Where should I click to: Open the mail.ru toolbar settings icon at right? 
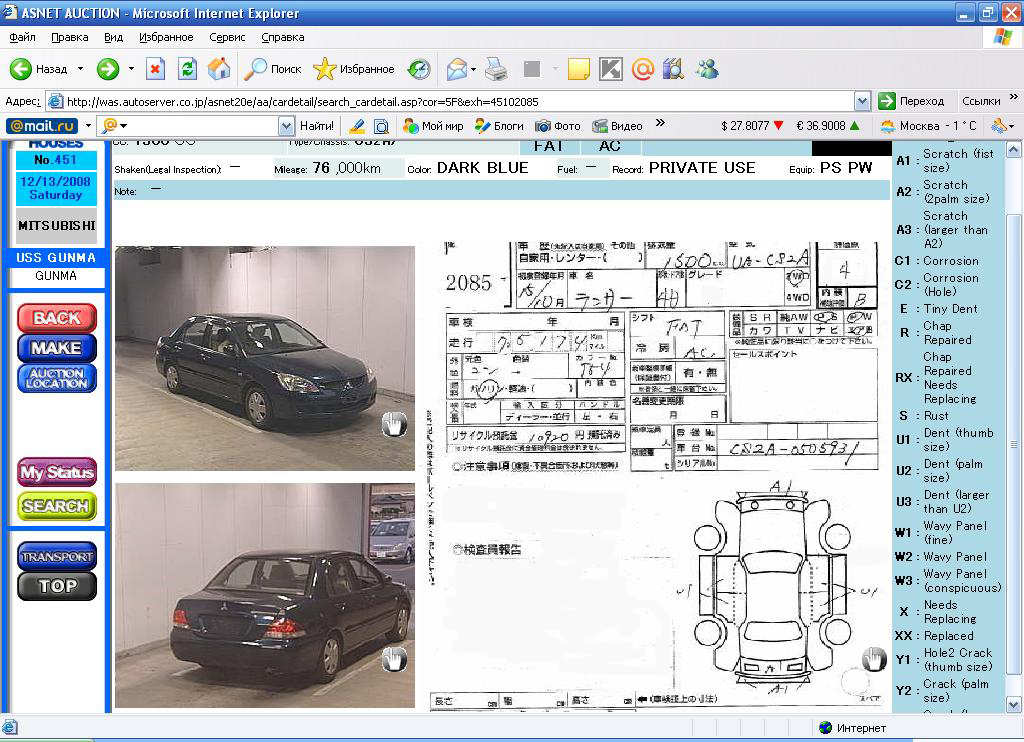pyautogui.click(x=999, y=125)
